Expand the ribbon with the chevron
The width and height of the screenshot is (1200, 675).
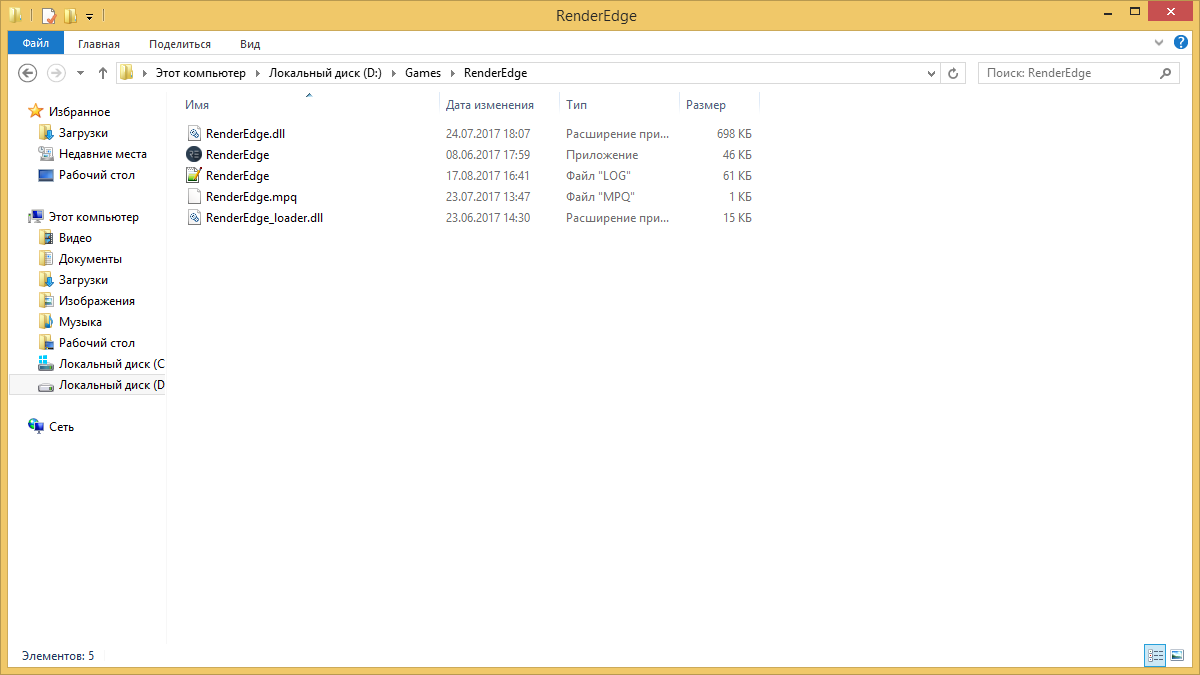click(x=1158, y=44)
